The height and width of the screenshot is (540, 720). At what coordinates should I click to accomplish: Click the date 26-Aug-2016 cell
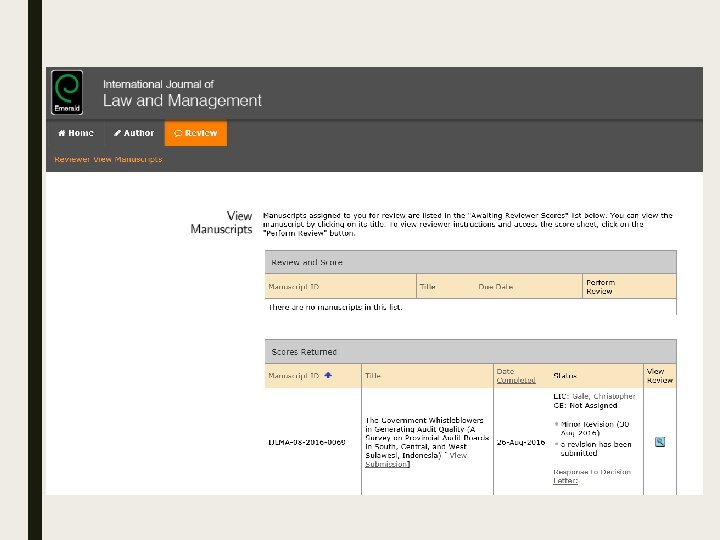click(x=521, y=442)
